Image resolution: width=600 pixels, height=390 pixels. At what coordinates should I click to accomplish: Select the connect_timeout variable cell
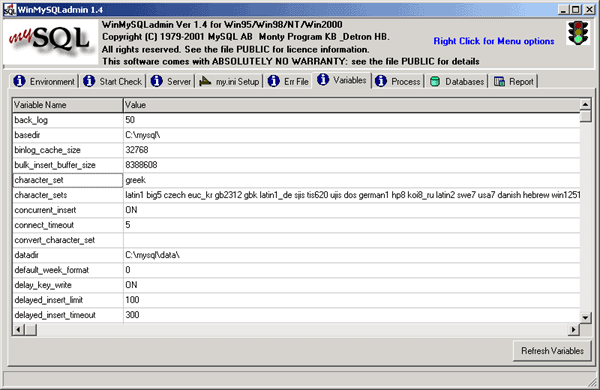[68, 225]
